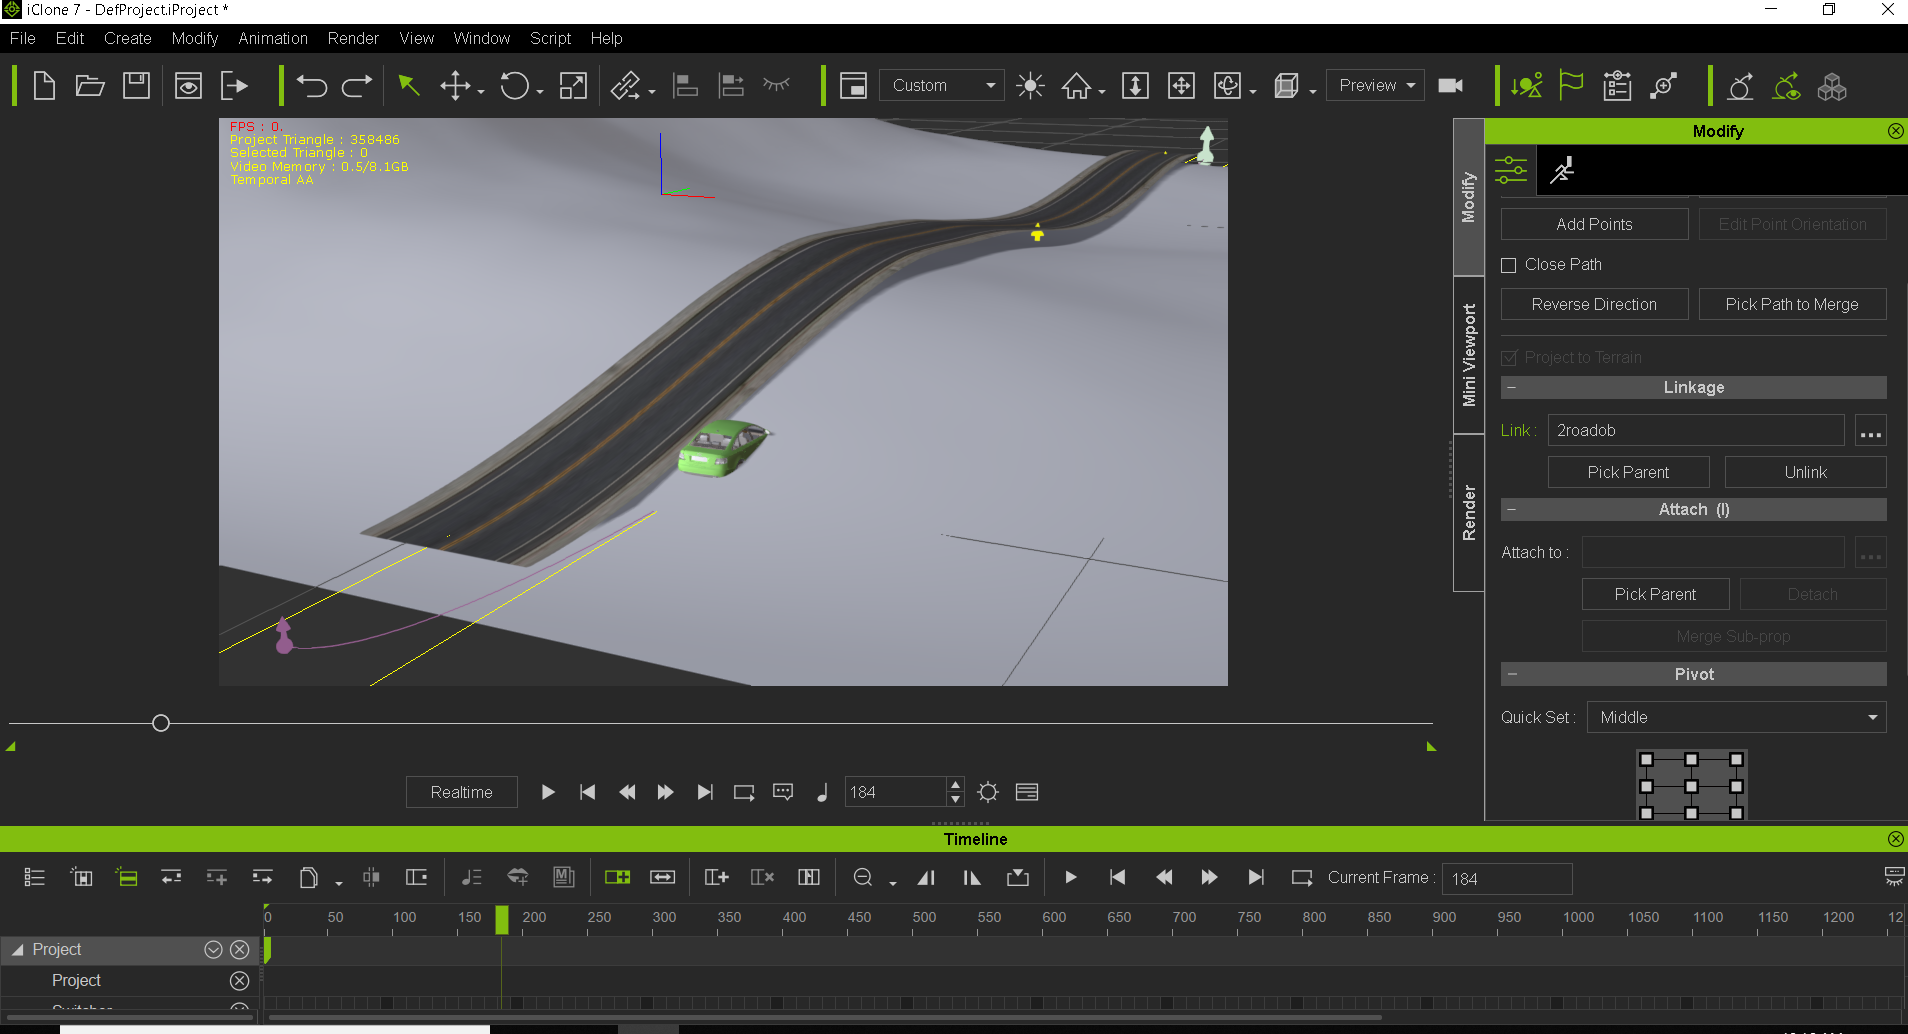Viewport: 1908px width, 1034px height.
Task: Choose the Scale object tool
Action: click(573, 86)
